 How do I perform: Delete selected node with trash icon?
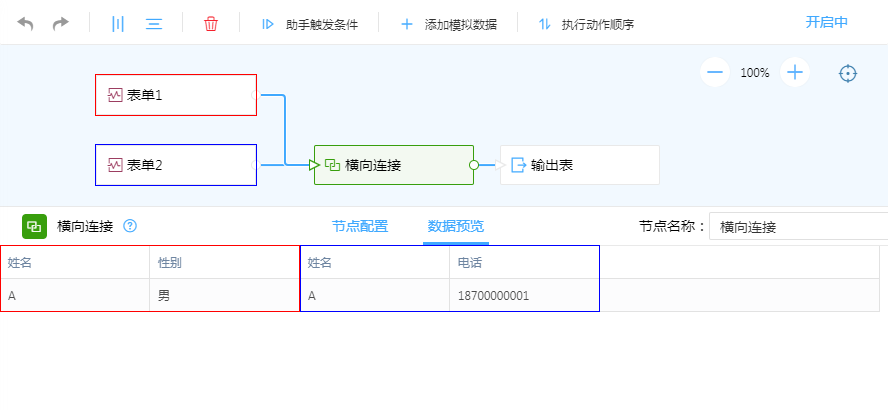click(x=211, y=23)
